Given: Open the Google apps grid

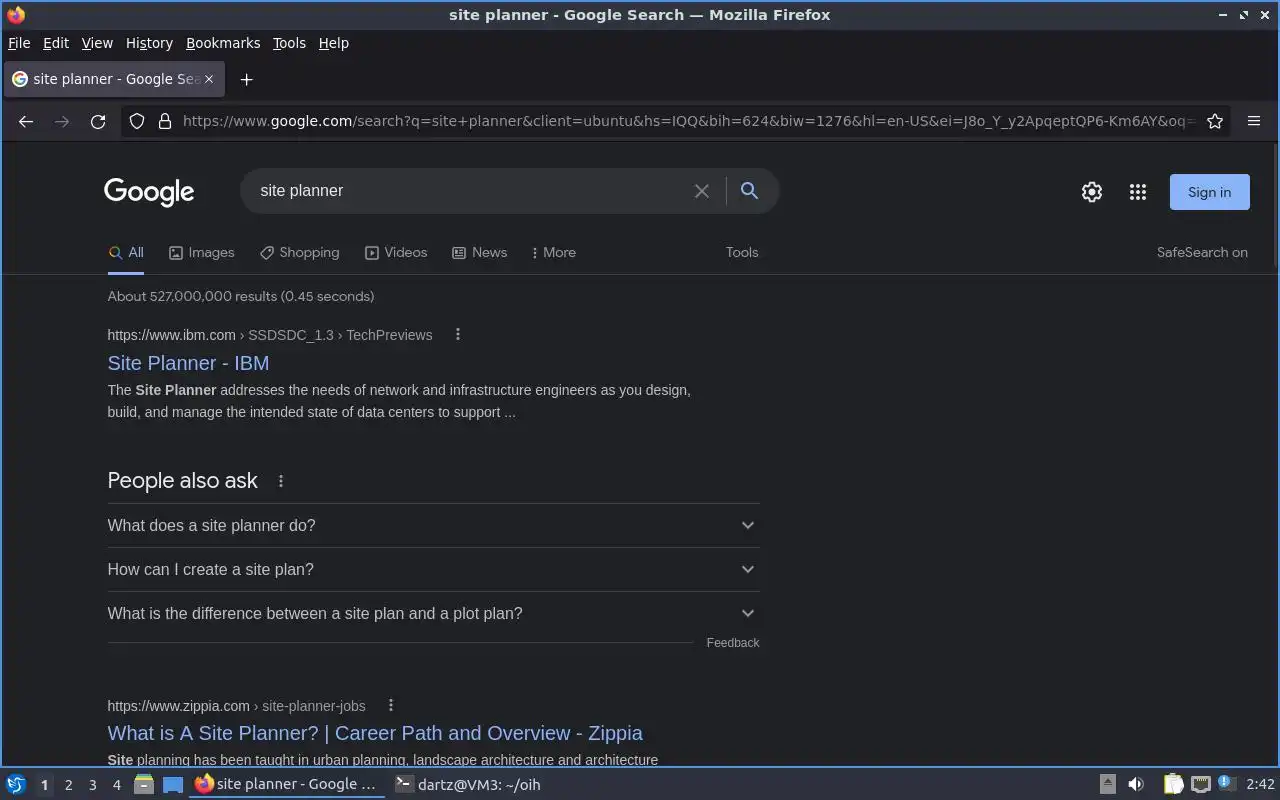Looking at the screenshot, I should coord(1138,192).
